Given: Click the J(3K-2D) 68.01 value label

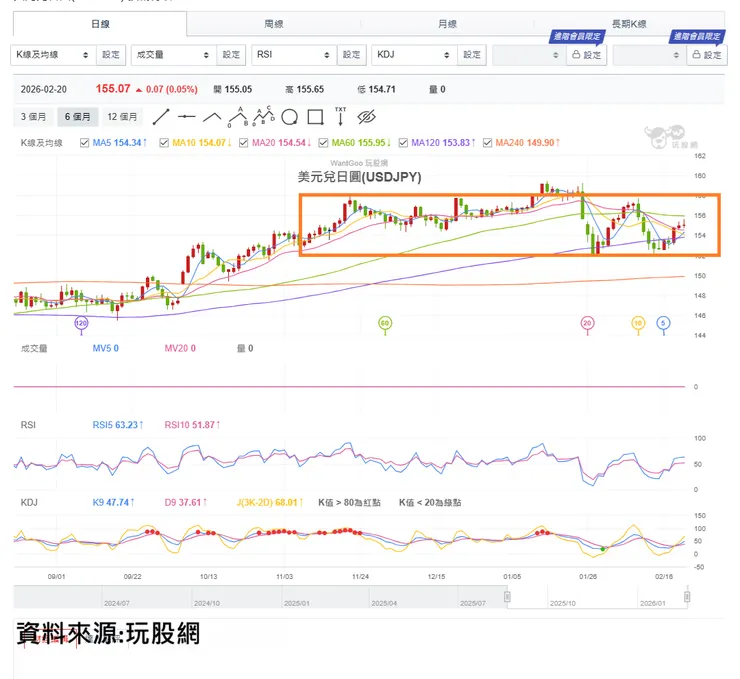Looking at the screenshot, I should coord(270,503).
